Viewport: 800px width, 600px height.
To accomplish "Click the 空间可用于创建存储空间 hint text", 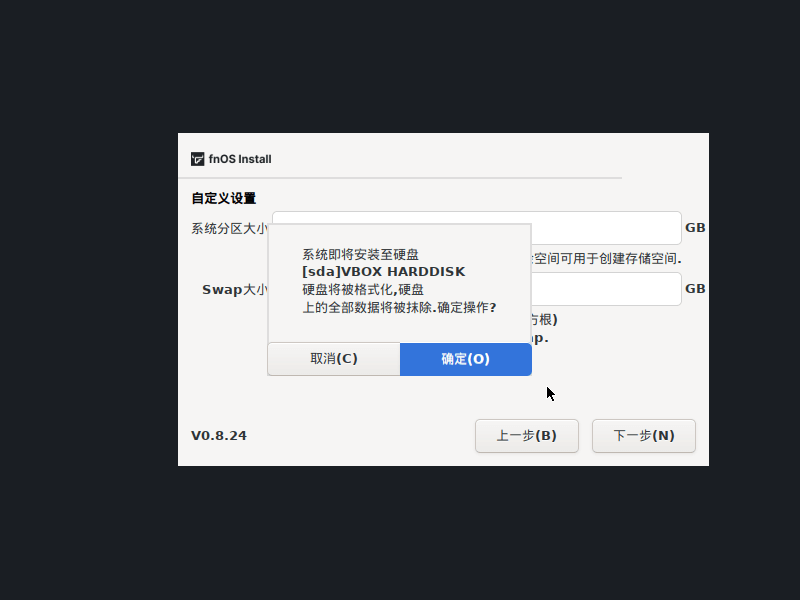I will tap(608, 259).
